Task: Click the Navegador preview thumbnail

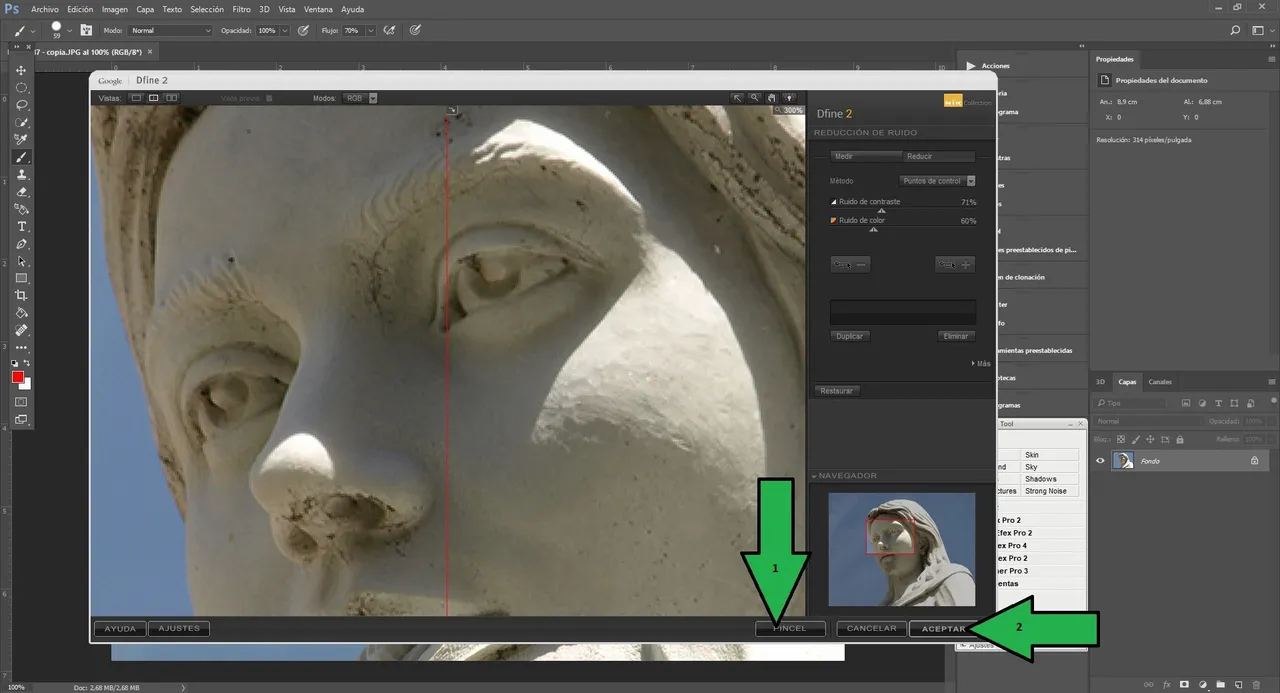Action: (x=902, y=549)
